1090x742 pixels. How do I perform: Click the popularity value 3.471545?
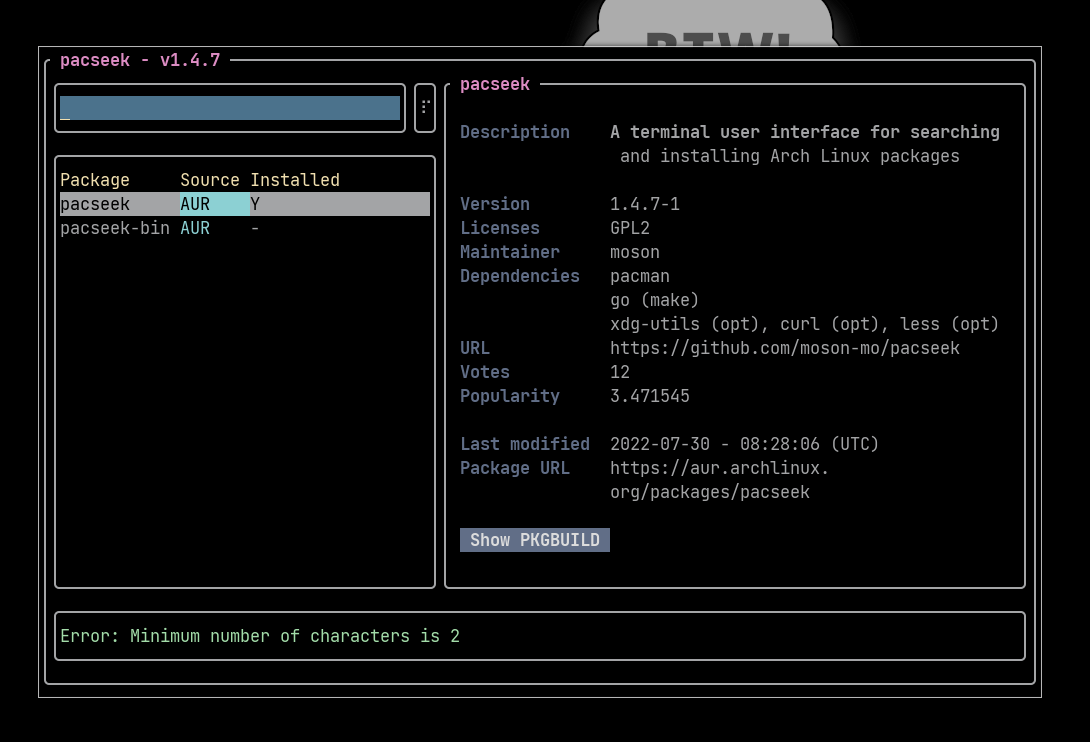(x=650, y=396)
